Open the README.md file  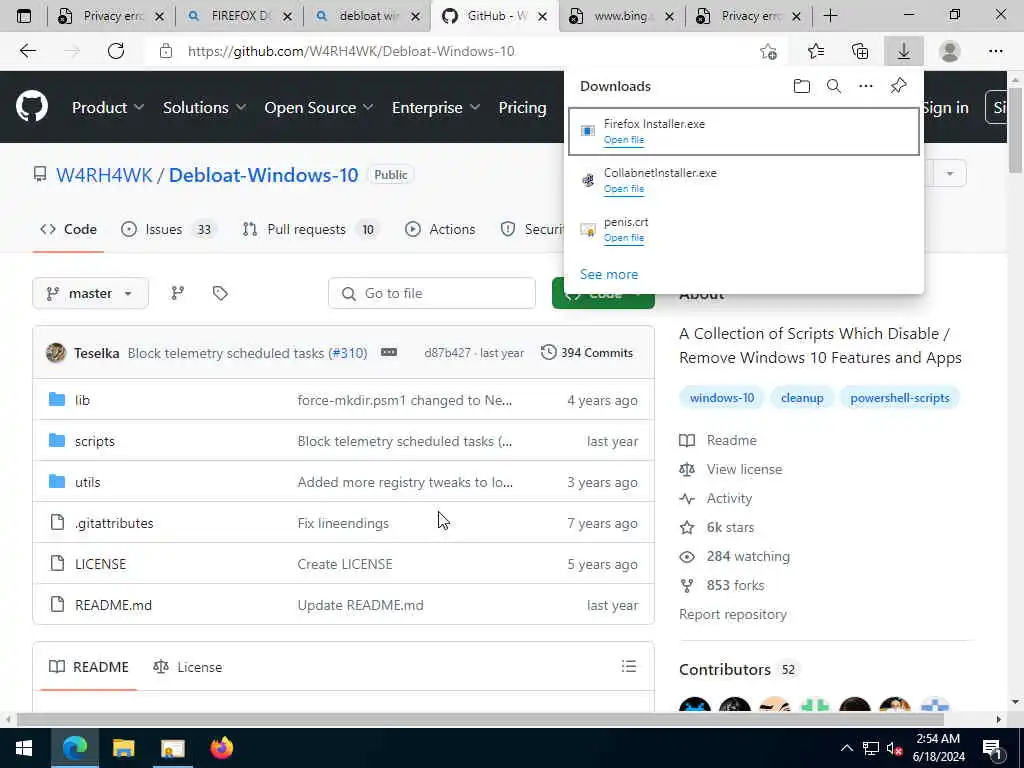click(x=113, y=605)
